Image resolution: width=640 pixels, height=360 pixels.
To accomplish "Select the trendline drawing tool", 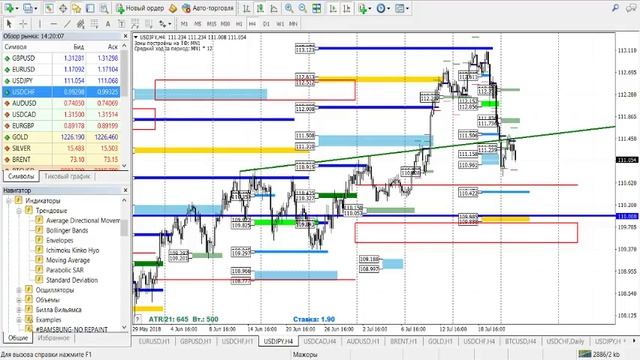I will (67, 24).
